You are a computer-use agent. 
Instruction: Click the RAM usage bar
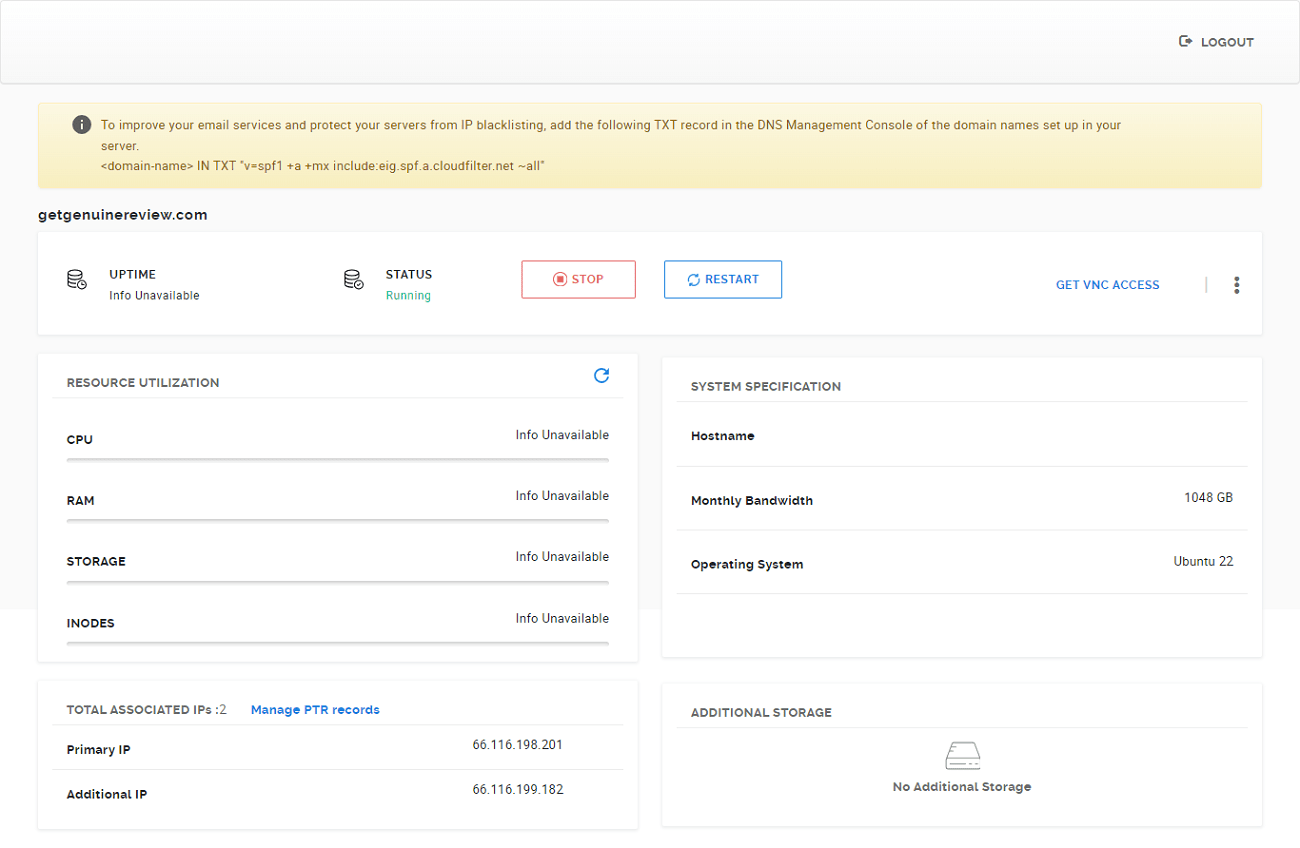click(338, 521)
